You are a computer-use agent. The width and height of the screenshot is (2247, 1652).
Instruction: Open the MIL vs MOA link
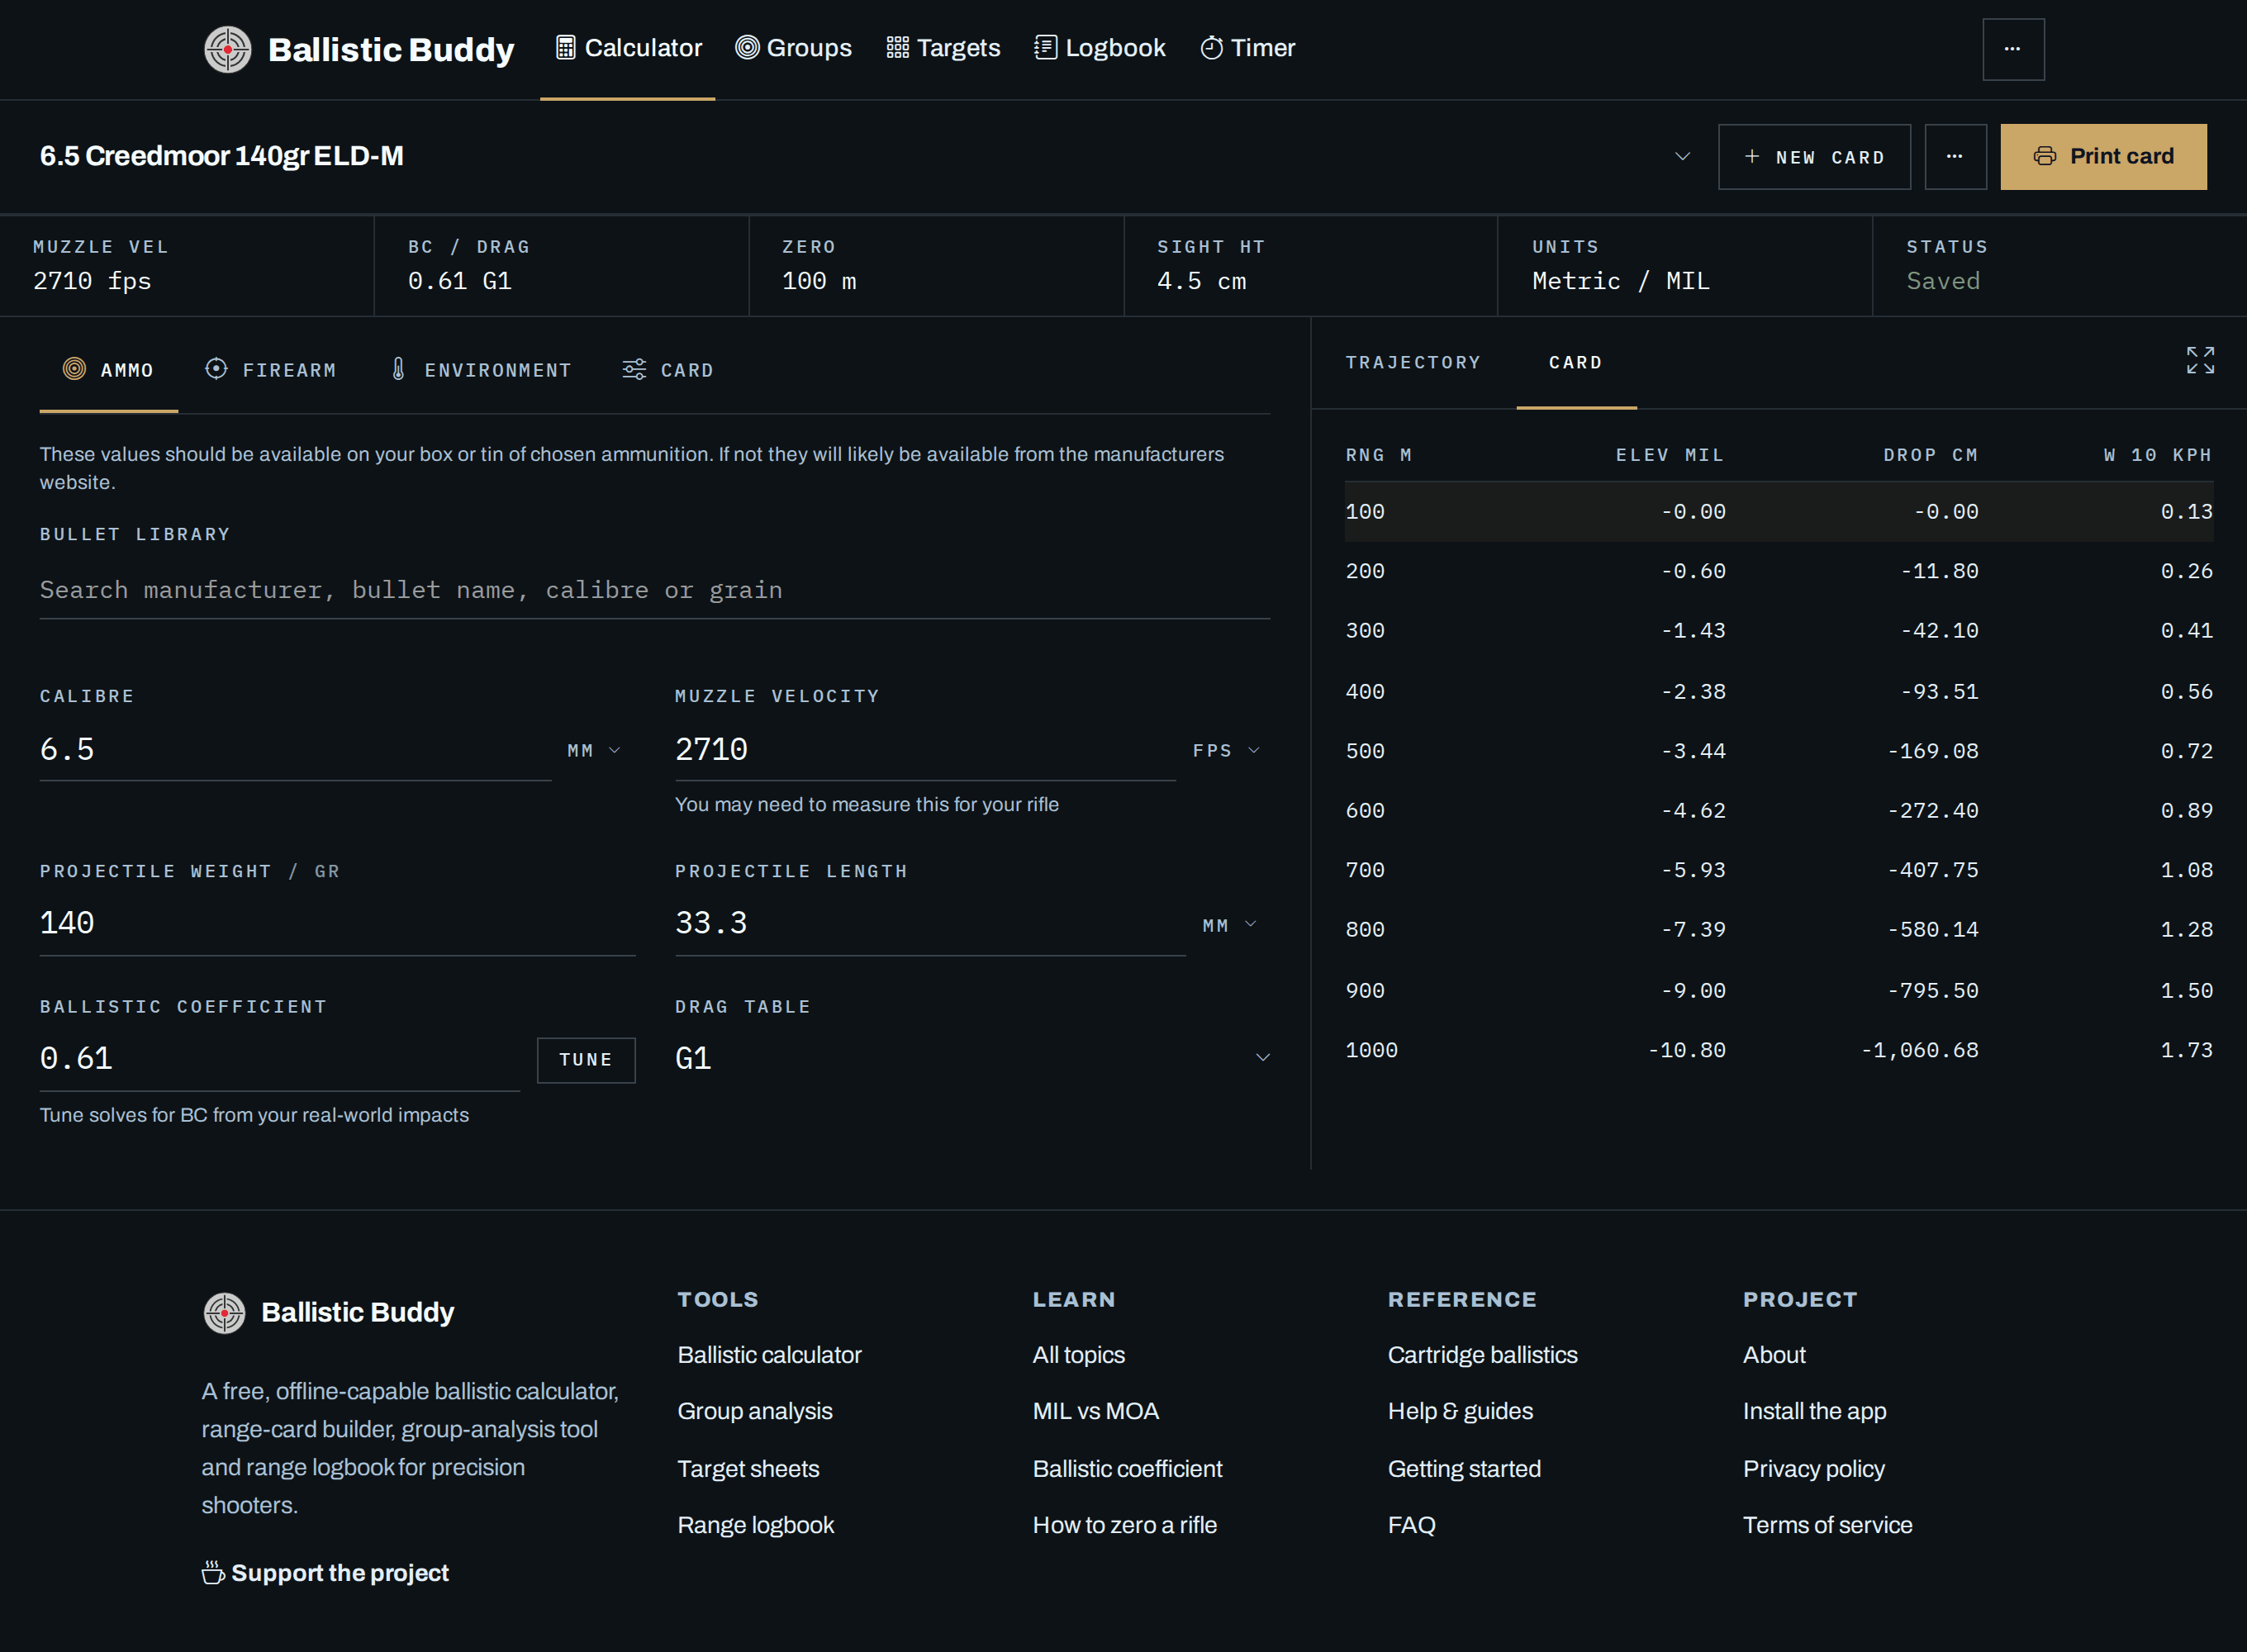point(1095,1411)
